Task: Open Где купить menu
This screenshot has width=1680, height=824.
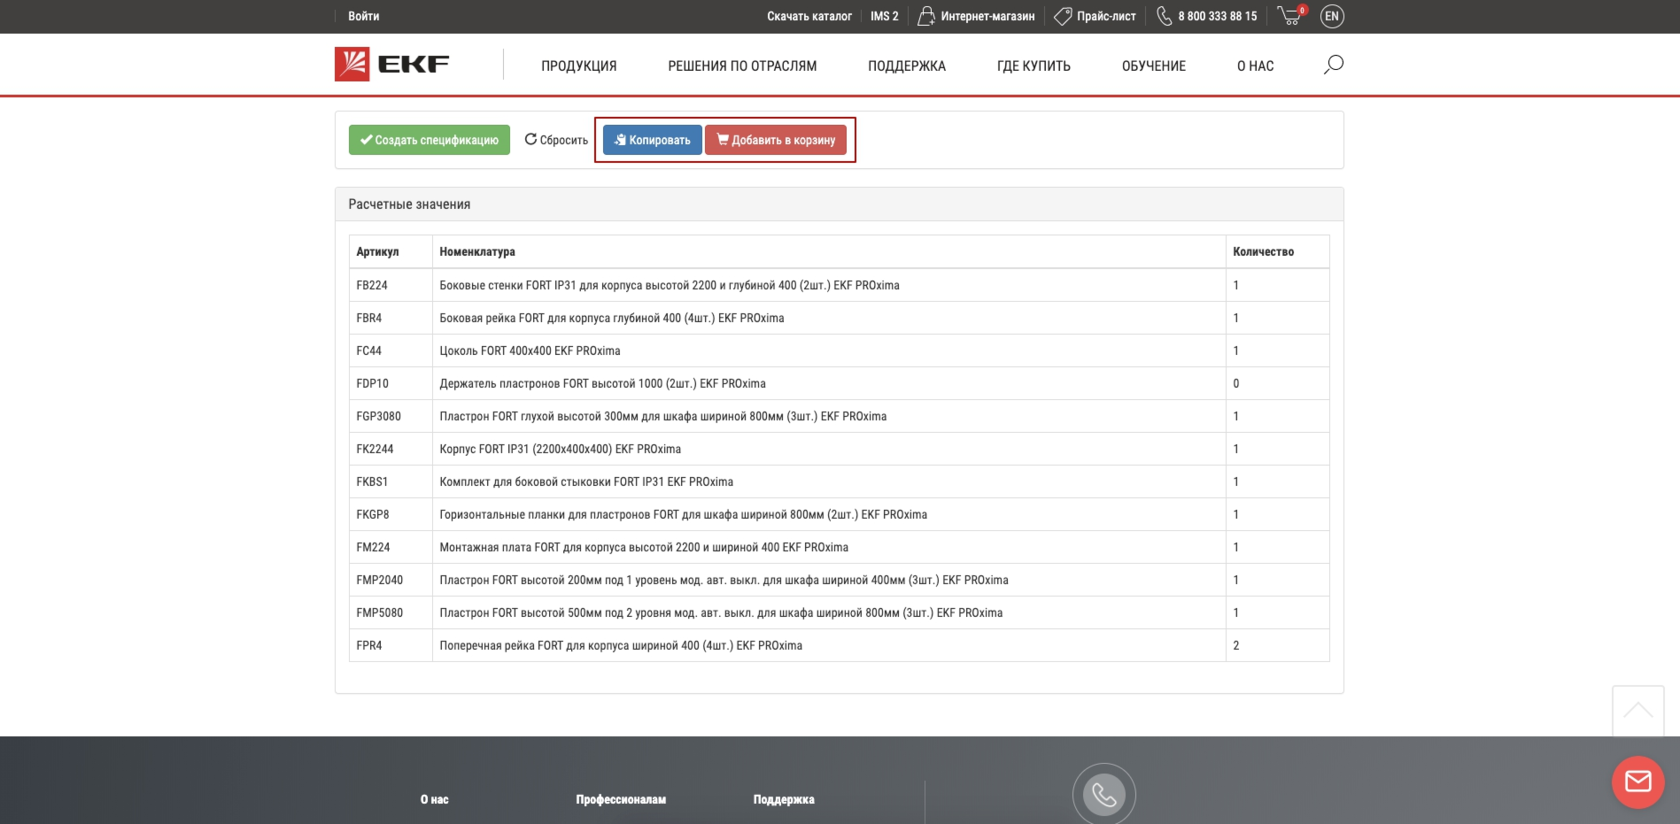Action: click(1034, 66)
